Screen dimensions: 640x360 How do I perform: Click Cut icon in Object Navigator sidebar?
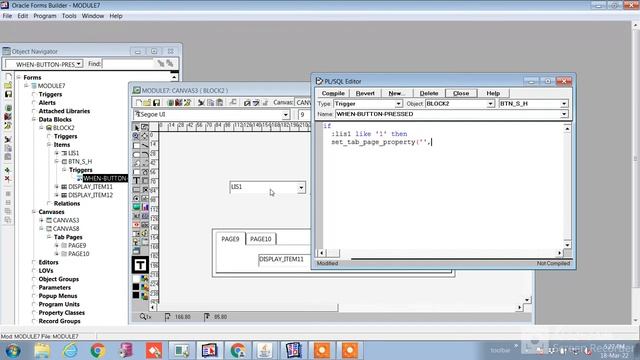[x=8, y=140]
